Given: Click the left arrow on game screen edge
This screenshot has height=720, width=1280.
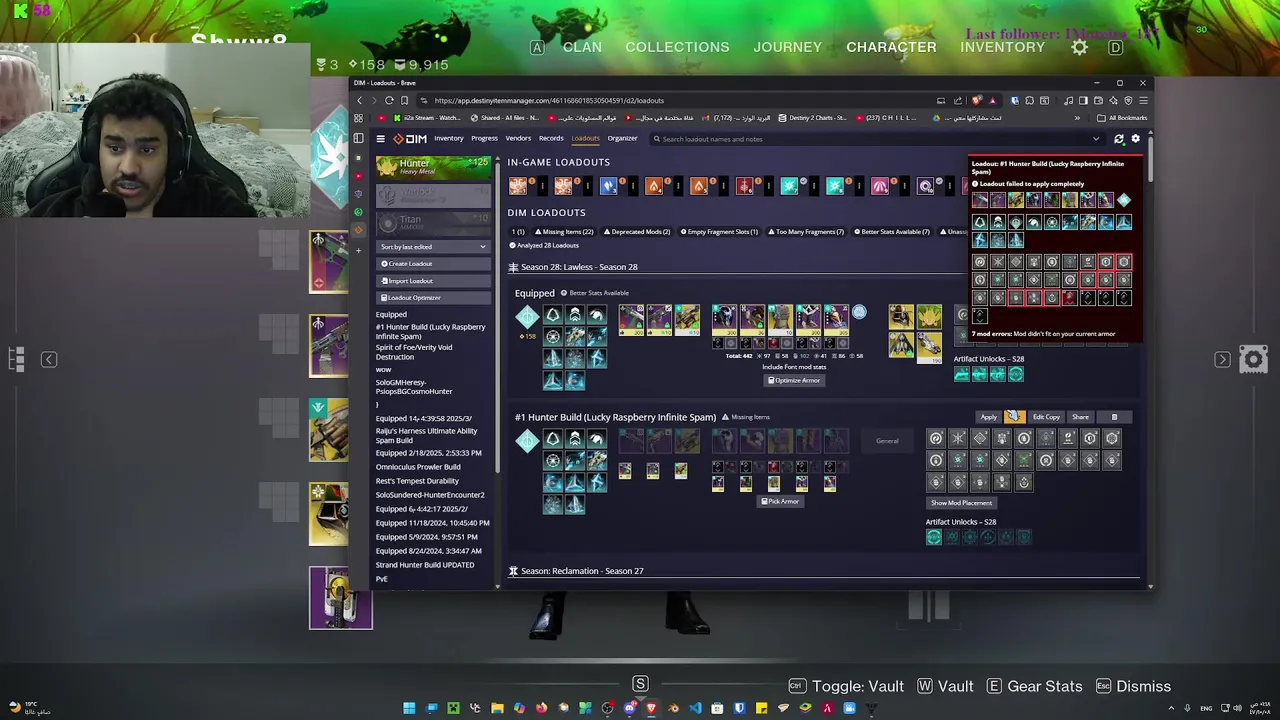Looking at the screenshot, I should click(x=48, y=359).
